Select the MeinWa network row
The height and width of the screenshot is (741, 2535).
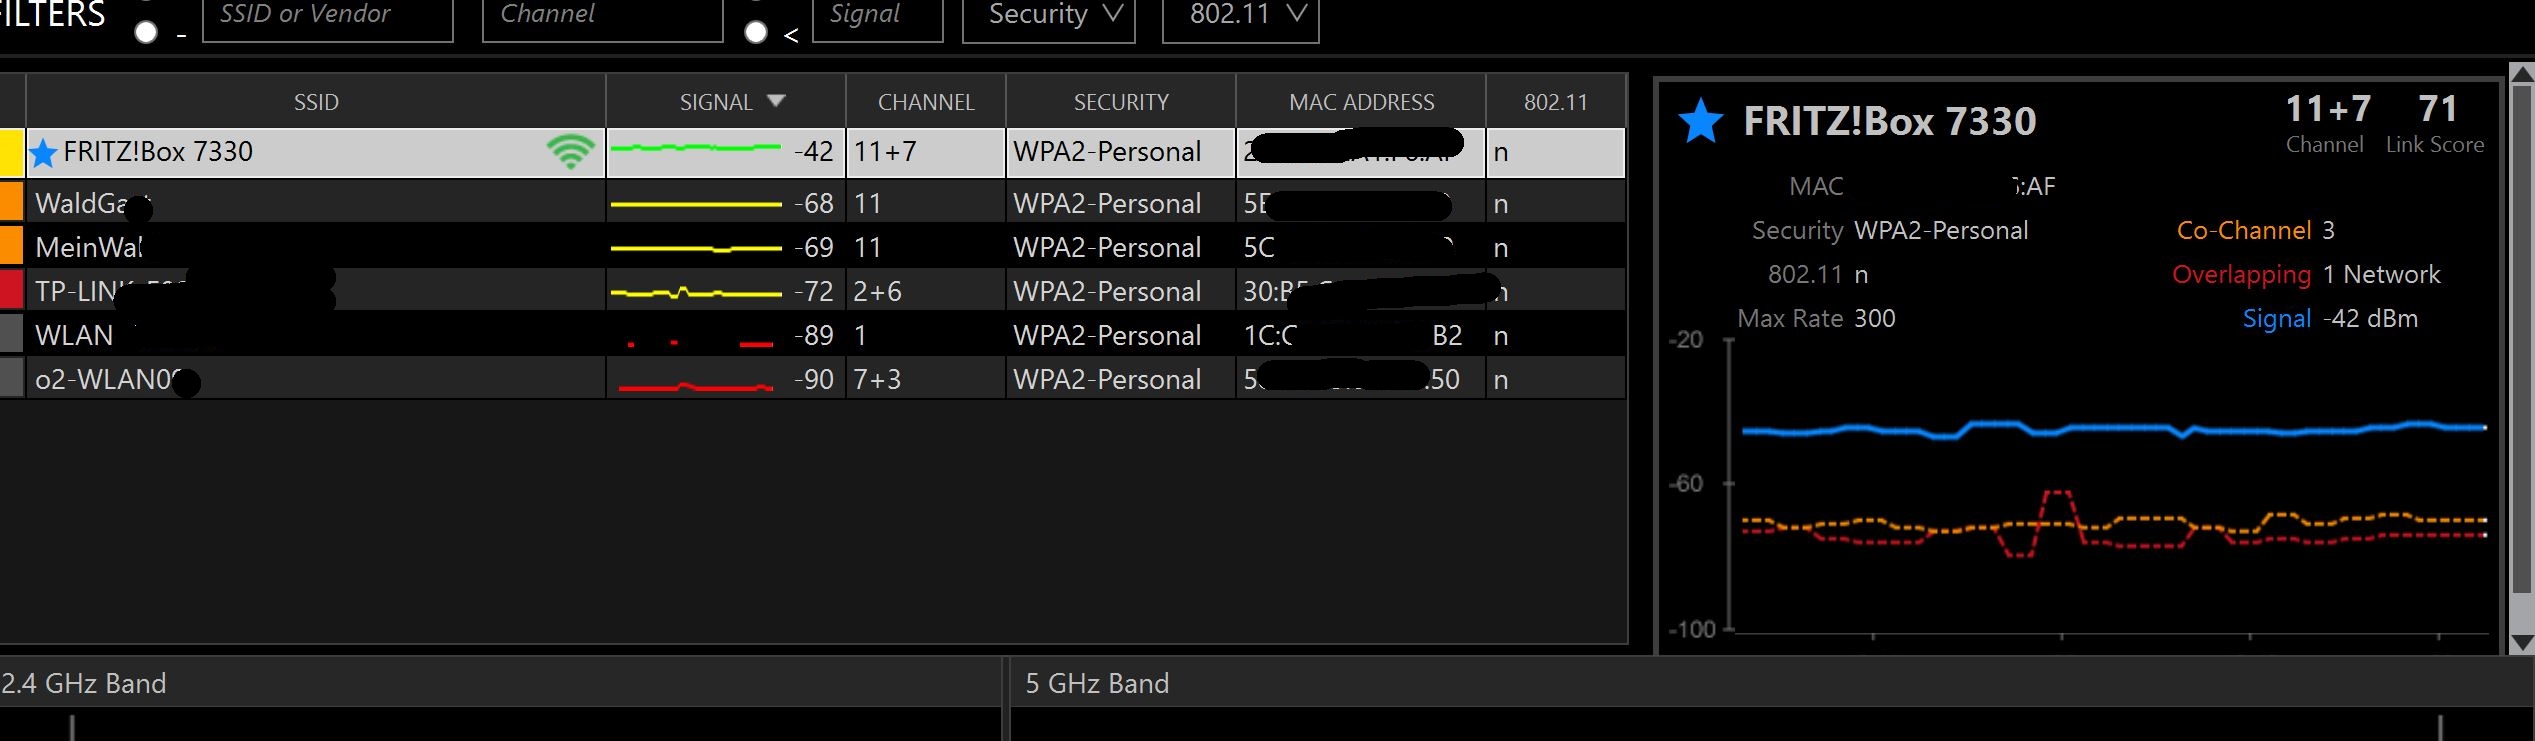(x=812, y=246)
